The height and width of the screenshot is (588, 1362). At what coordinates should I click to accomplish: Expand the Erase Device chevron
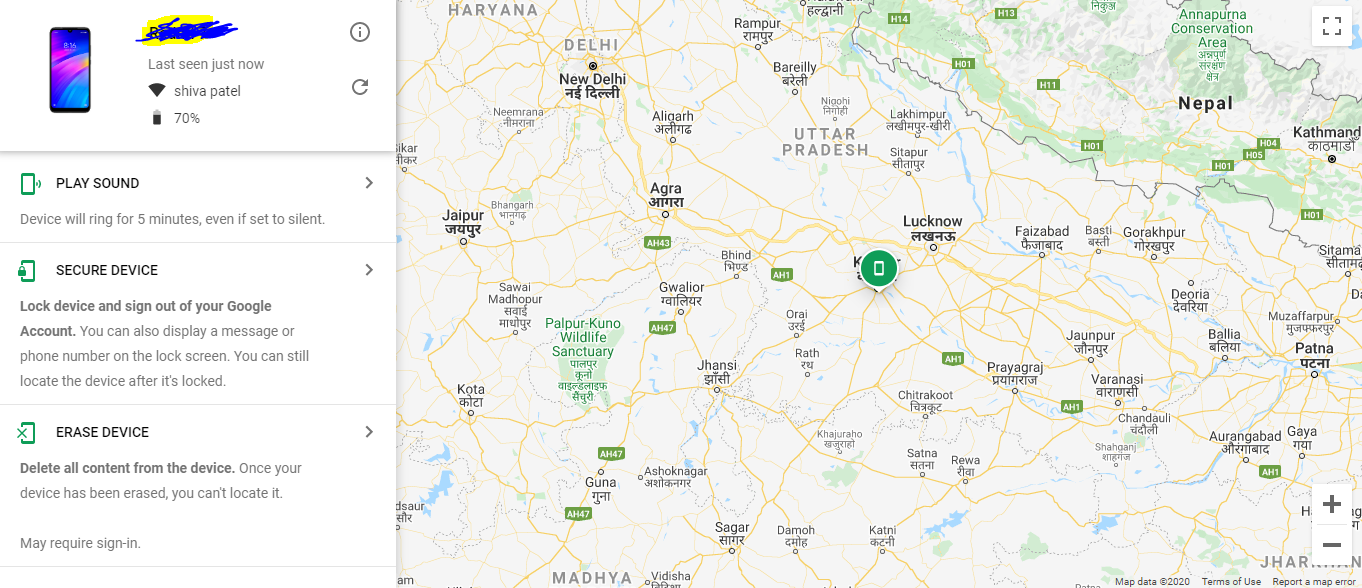tap(369, 432)
